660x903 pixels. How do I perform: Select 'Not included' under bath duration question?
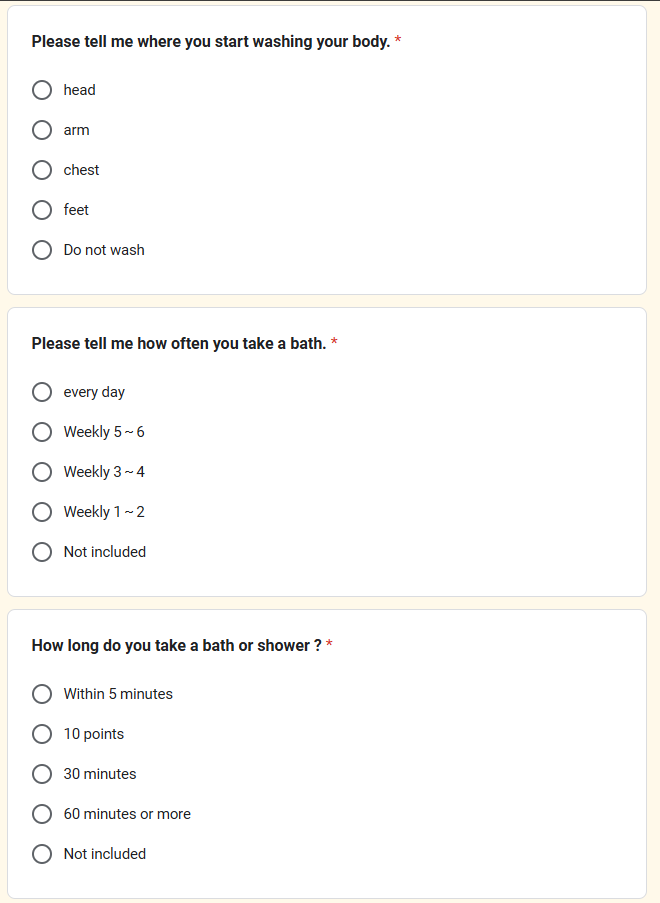[x=42, y=854]
